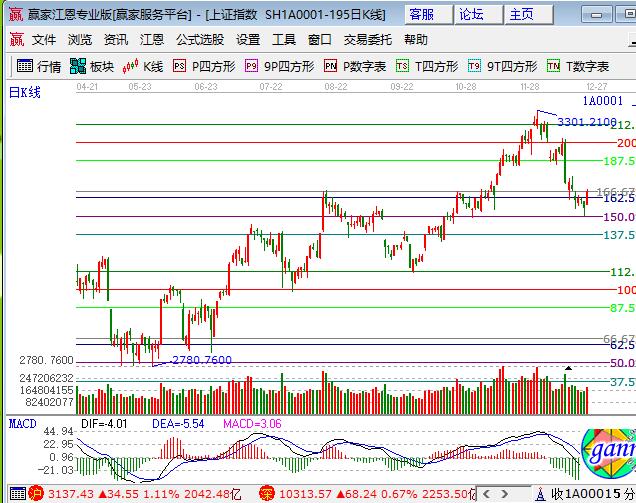The height and width of the screenshot is (503, 636).
Task: Select the T四方形 time square tool
Action: coord(427,66)
